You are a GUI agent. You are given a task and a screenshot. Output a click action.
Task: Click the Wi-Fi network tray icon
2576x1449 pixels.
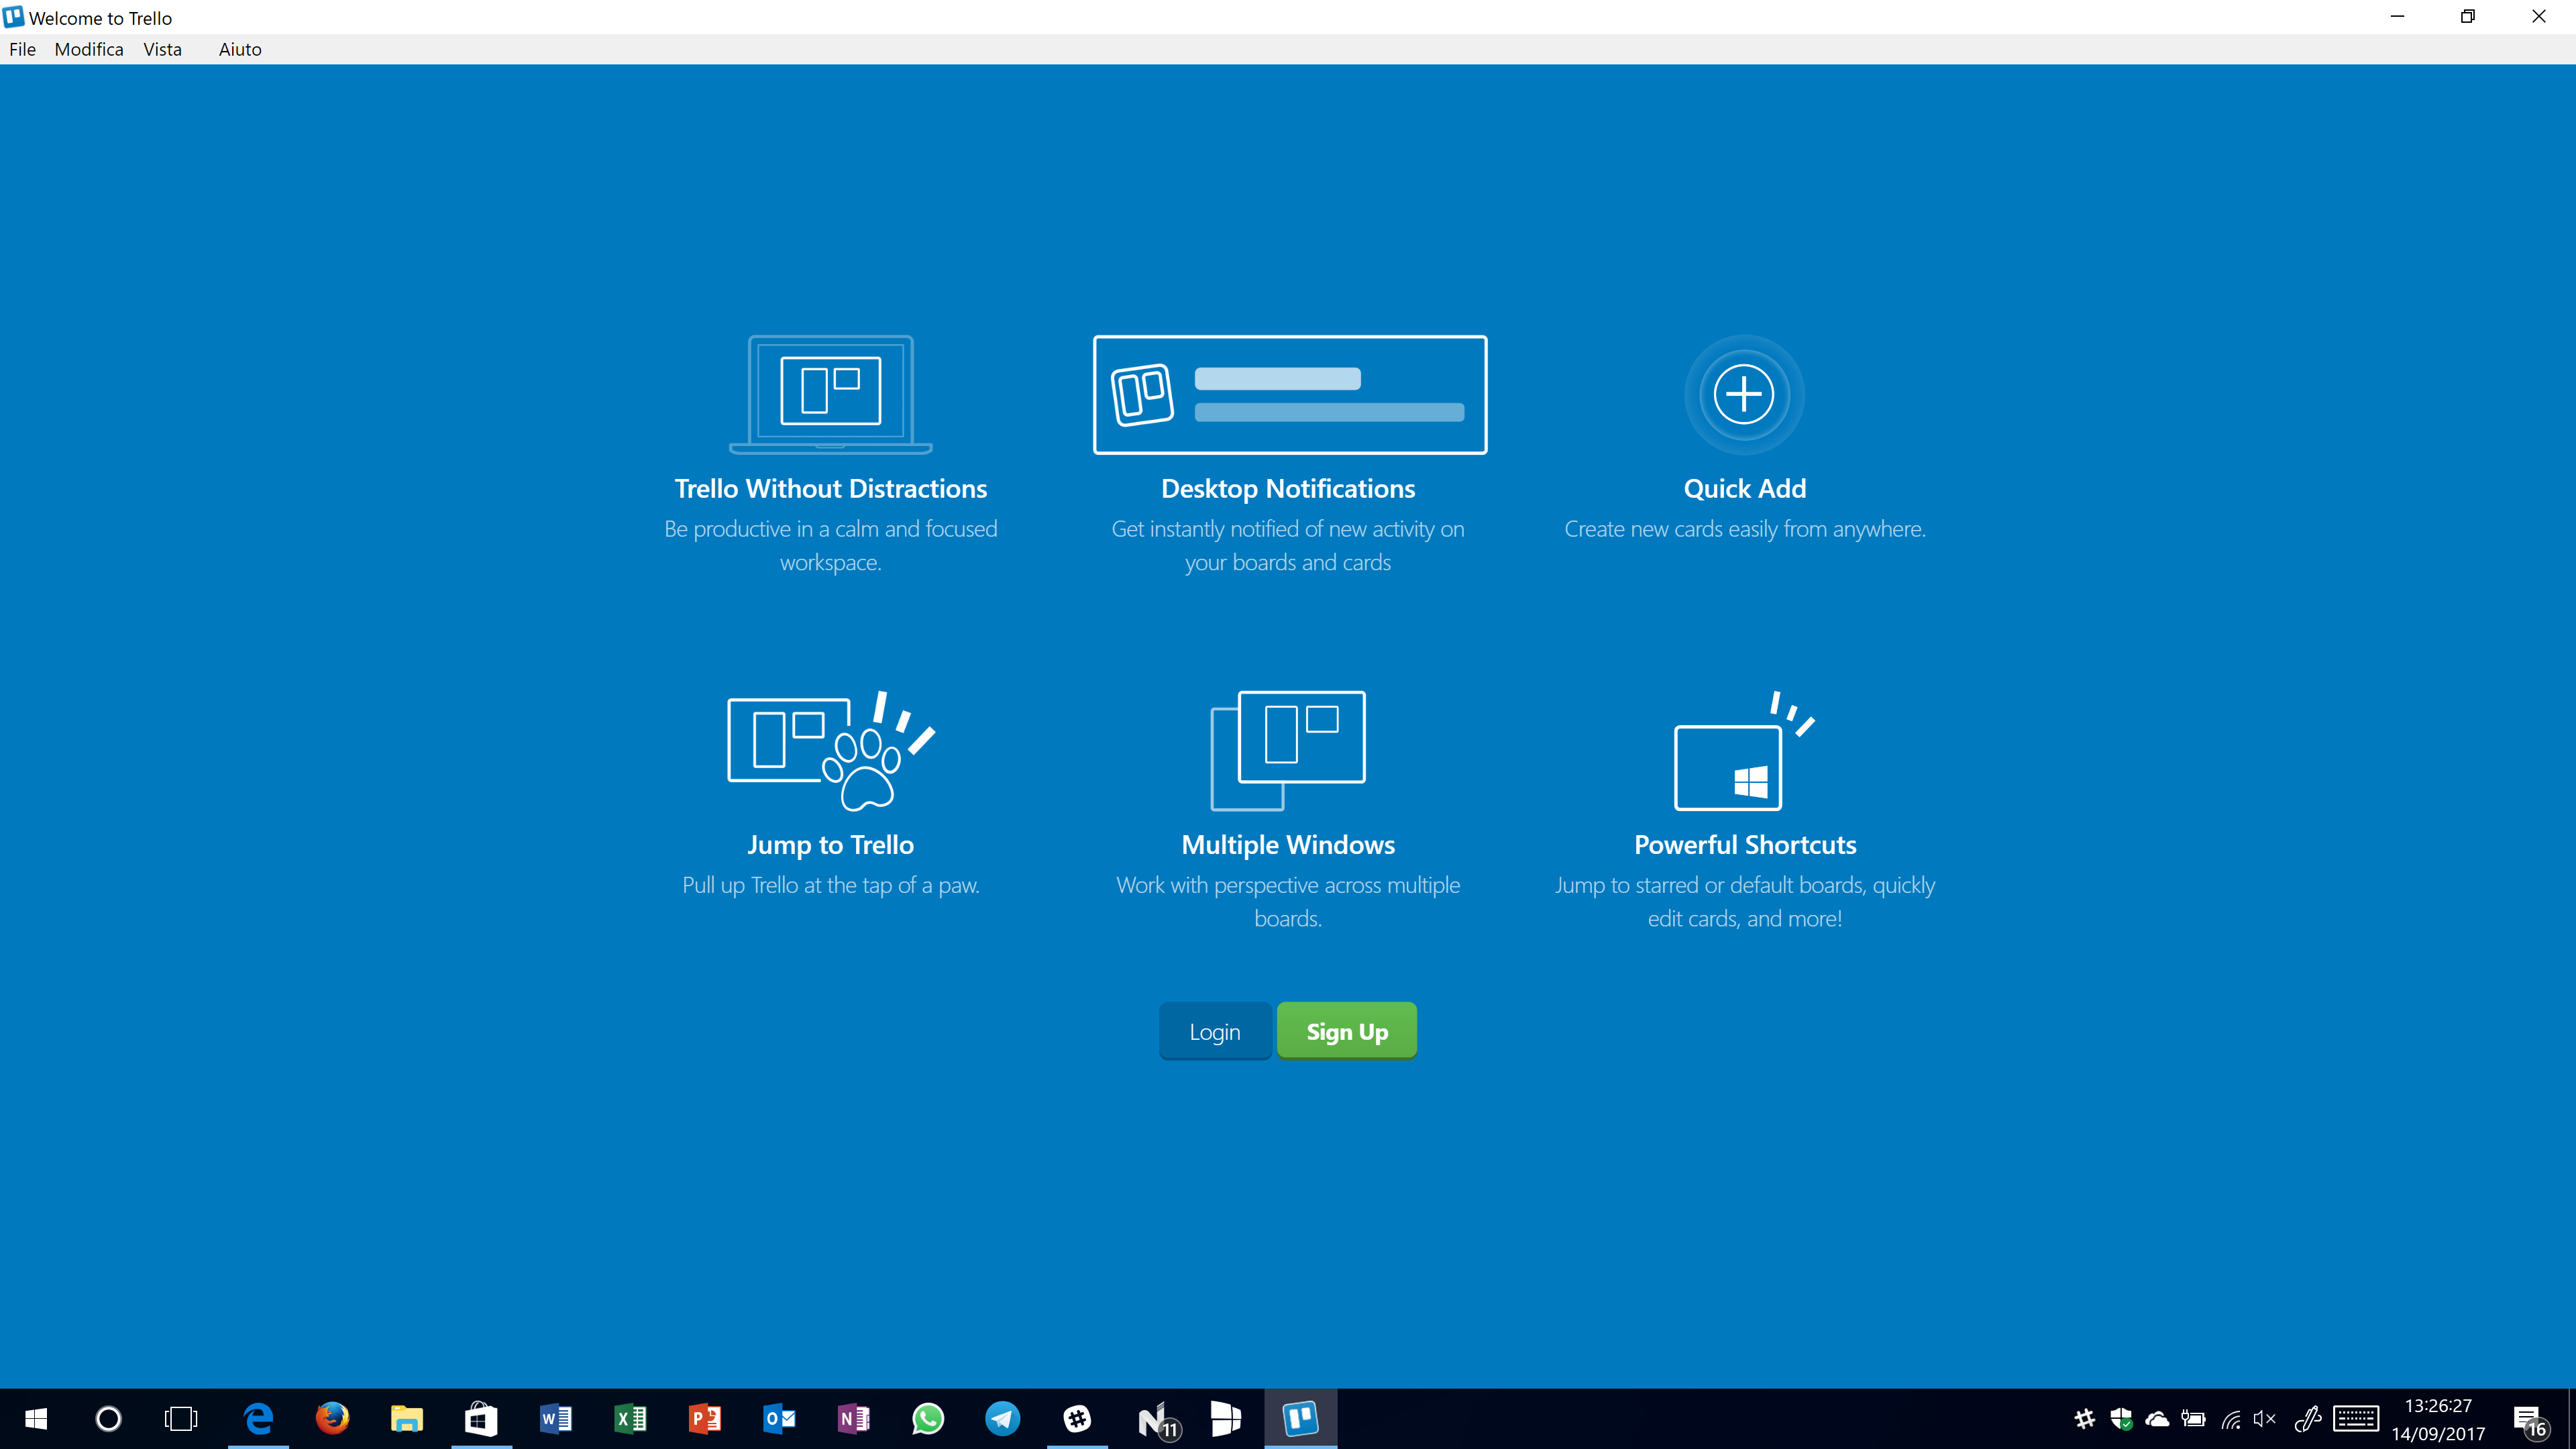pyautogui.click(x=2230, y=1419)
